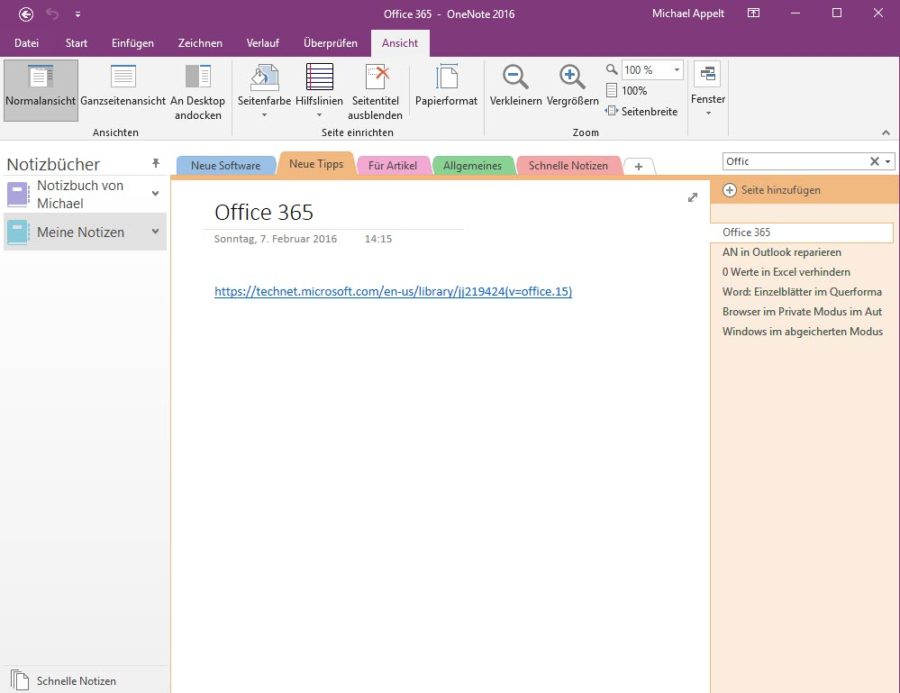Switch to the Einfügen ribbon tab
900x693 pixels.
pos(133,43)
